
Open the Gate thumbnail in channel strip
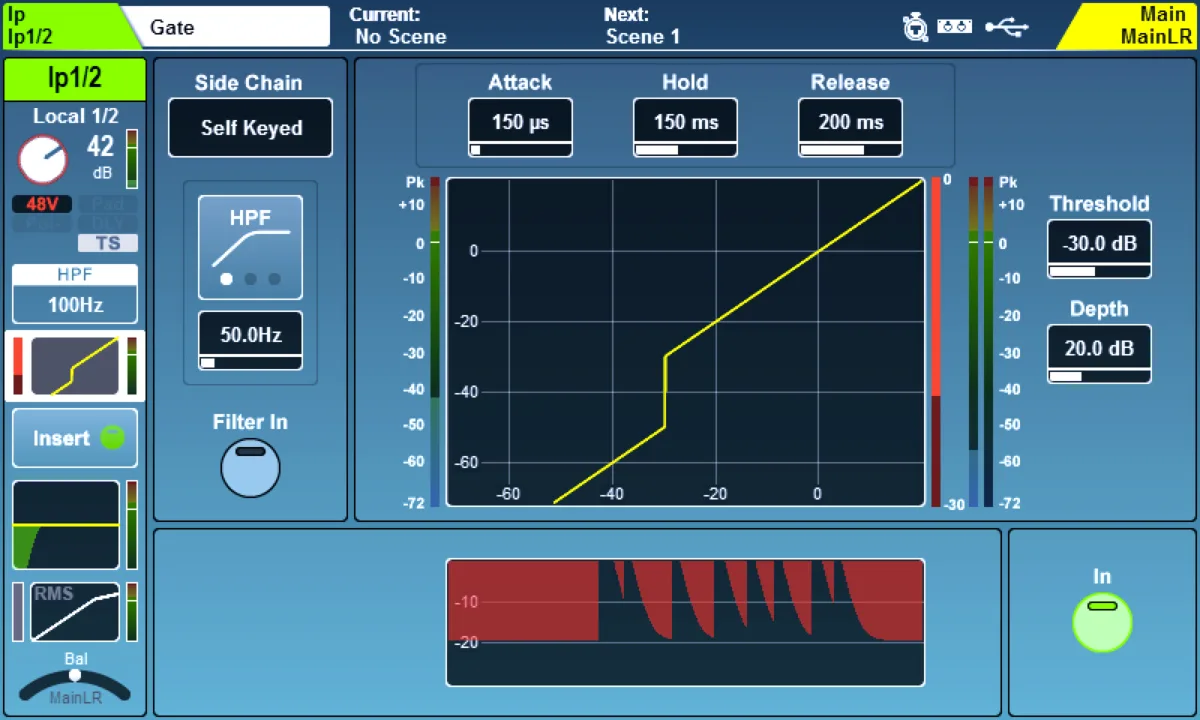pos(75,366)
